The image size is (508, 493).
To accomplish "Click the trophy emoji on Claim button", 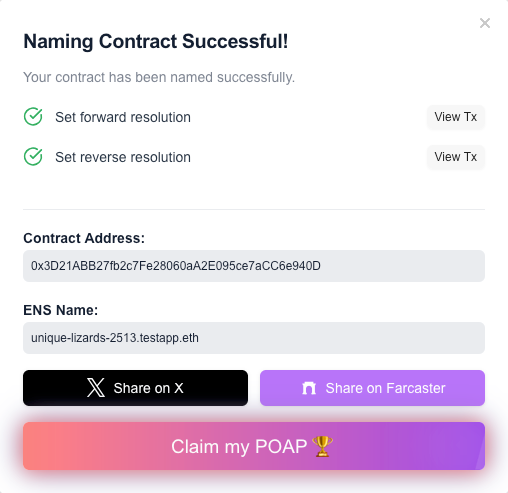I will tap(322, 446).
